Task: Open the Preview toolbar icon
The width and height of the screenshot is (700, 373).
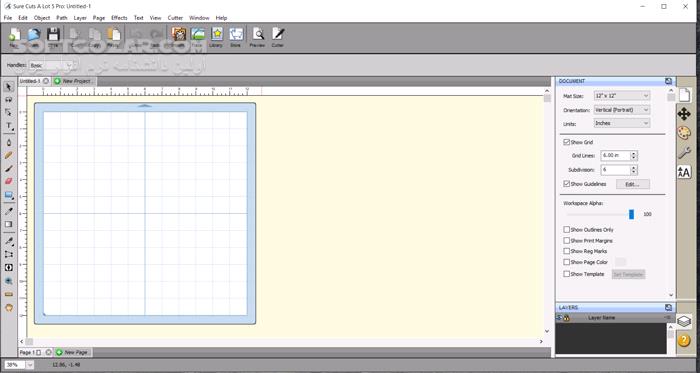Action: (x=258, y=37)
